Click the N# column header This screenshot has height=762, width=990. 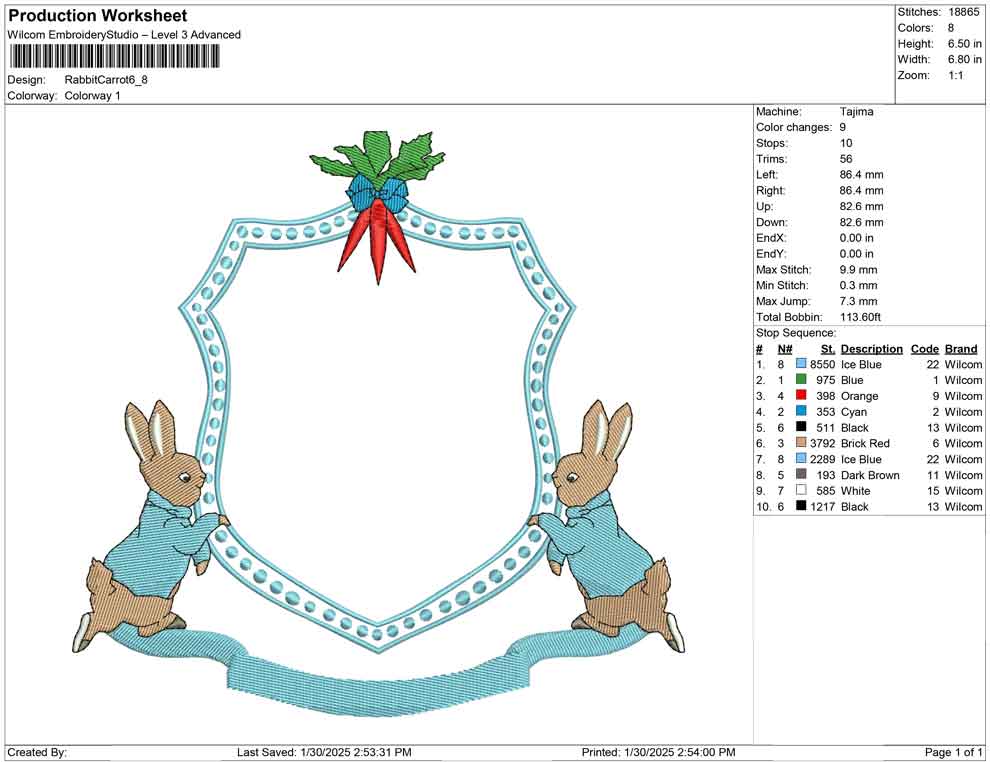pos(785,349)
